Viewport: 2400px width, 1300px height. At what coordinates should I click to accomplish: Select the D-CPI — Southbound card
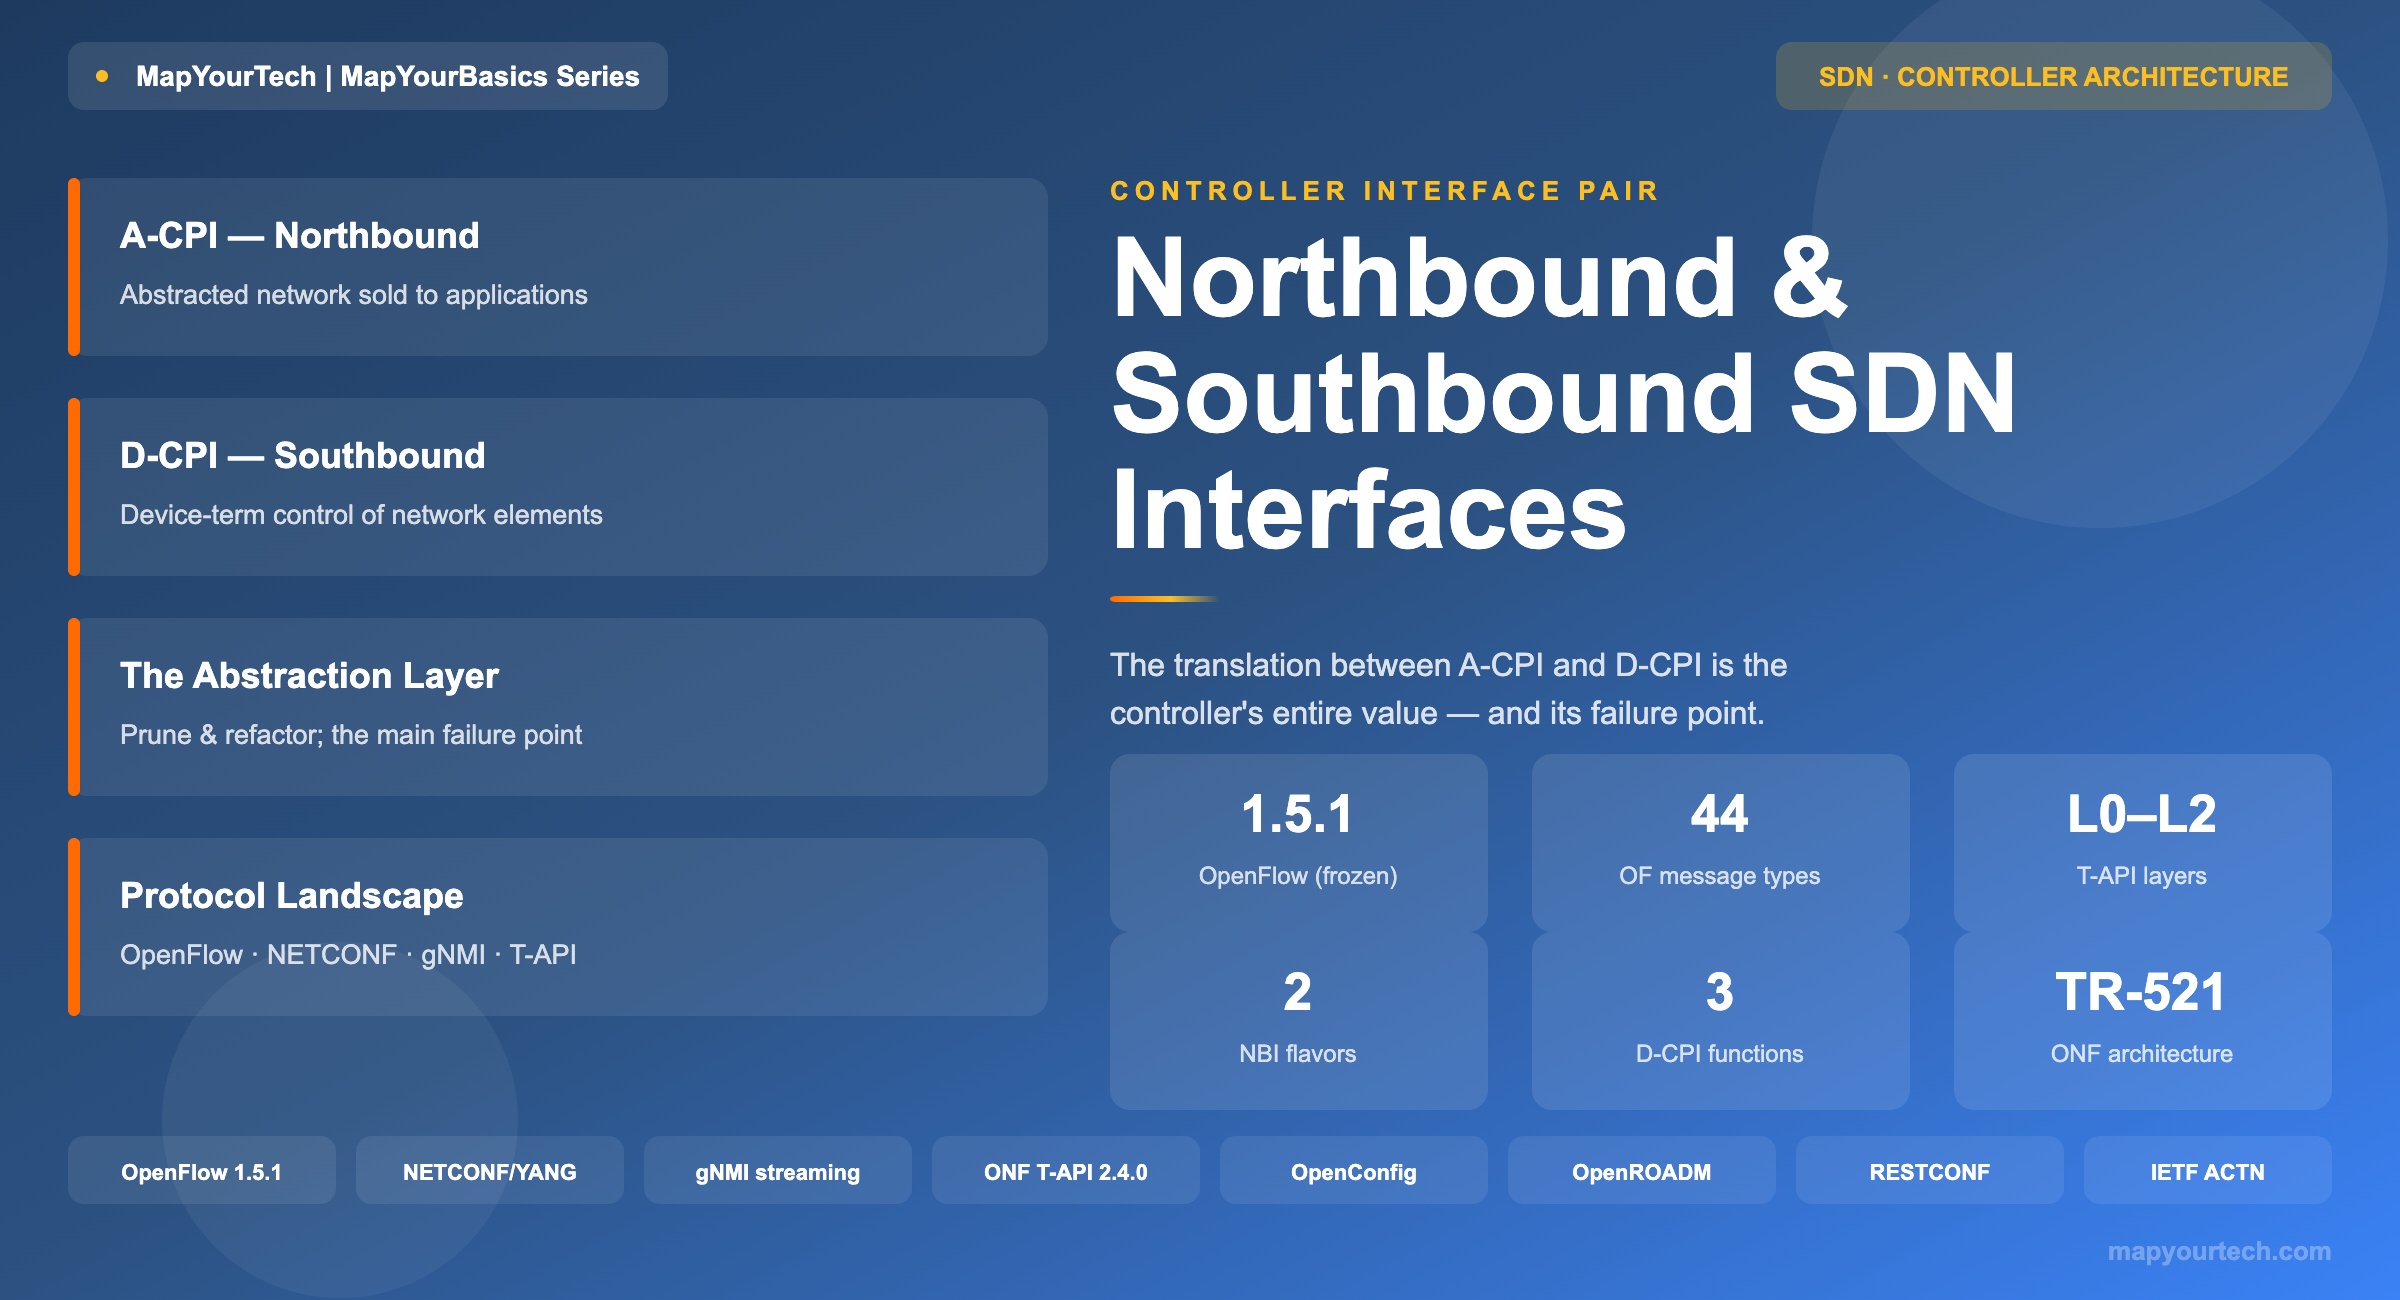(x=558, y=487)
